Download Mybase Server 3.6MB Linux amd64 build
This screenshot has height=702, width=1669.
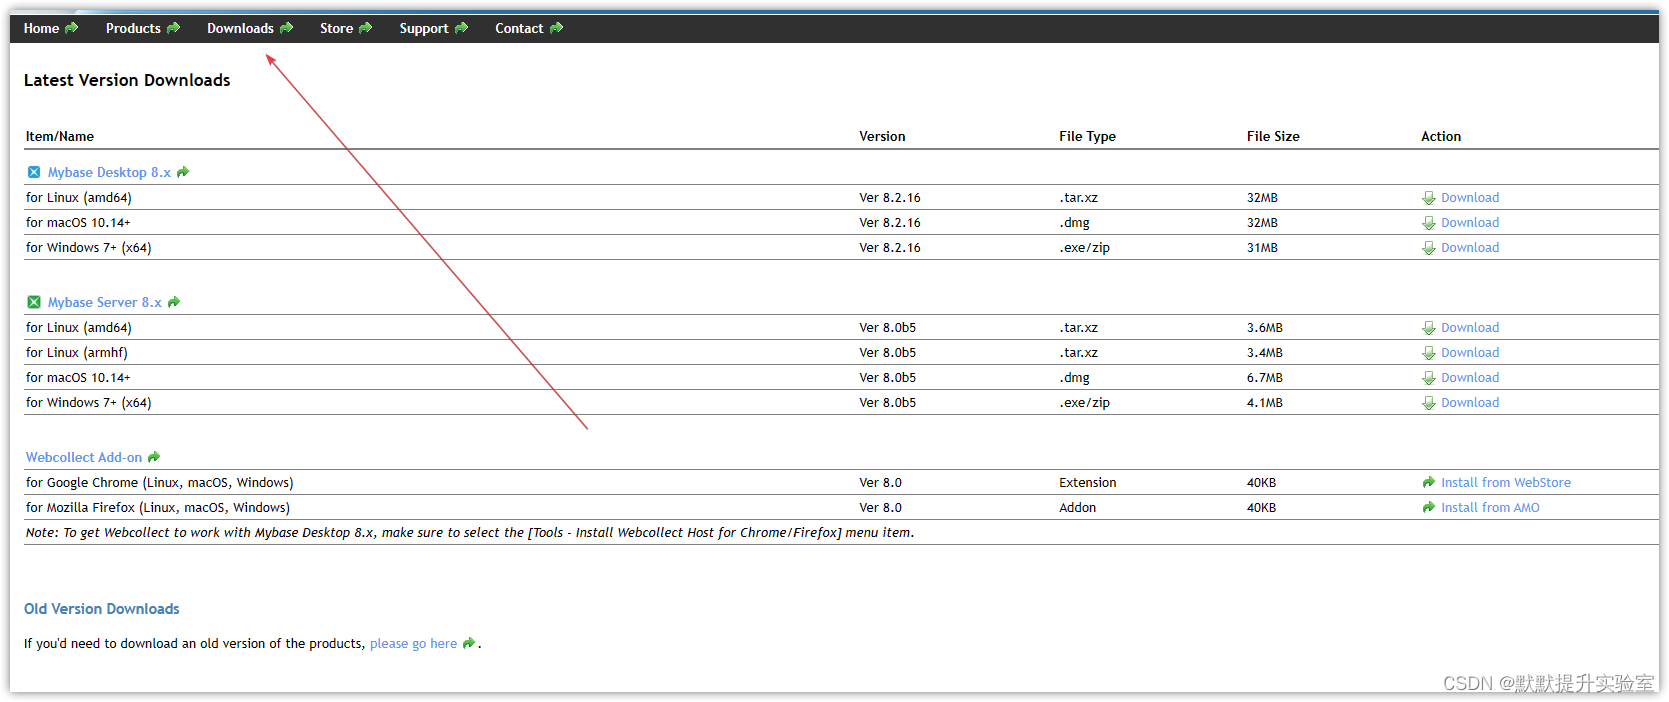click(x=1470, y=327)
